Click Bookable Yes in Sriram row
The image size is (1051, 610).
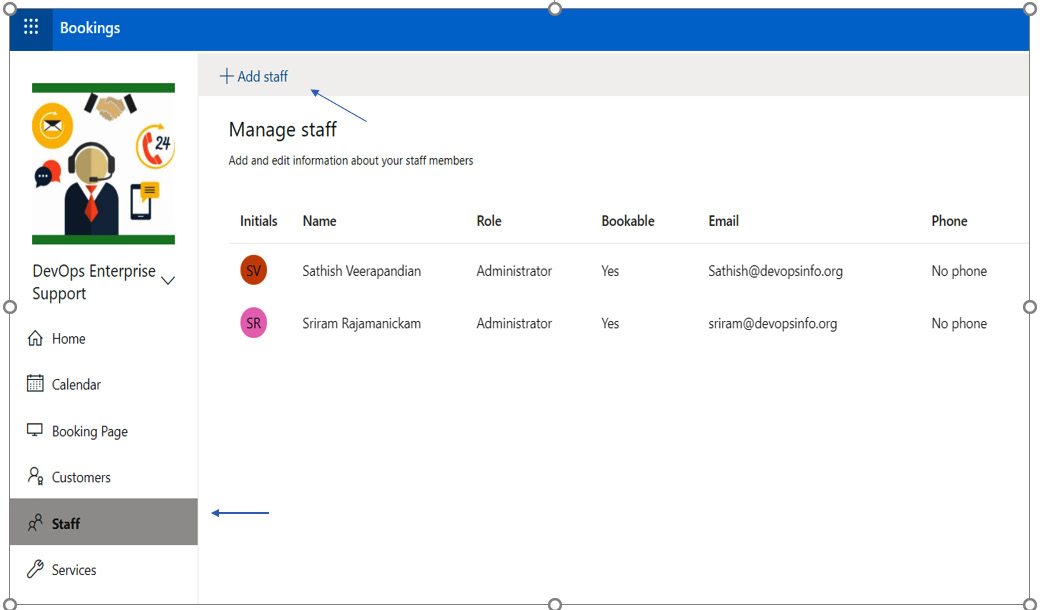(610, 323)
